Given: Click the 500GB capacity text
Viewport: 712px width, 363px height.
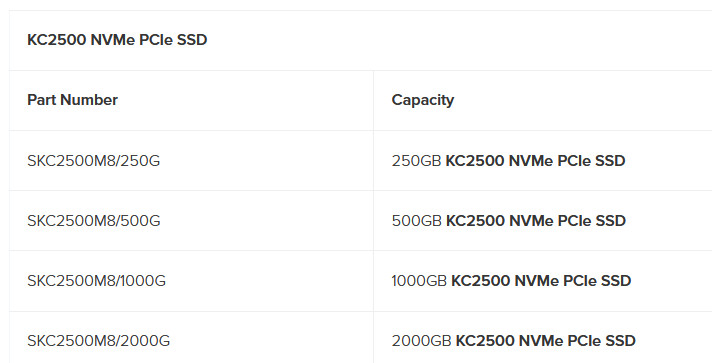Looking at the screenshot, I should (x=416, y=221).
